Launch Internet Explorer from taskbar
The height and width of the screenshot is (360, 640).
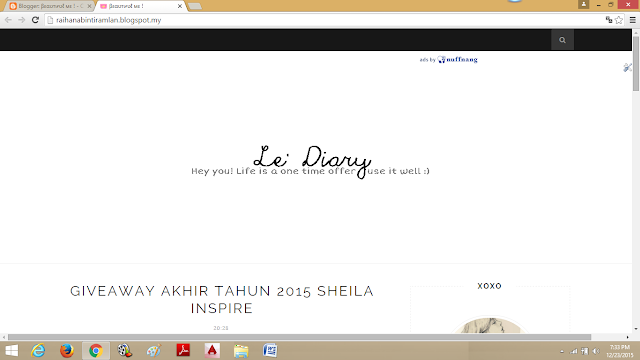(x=38, y=351)
